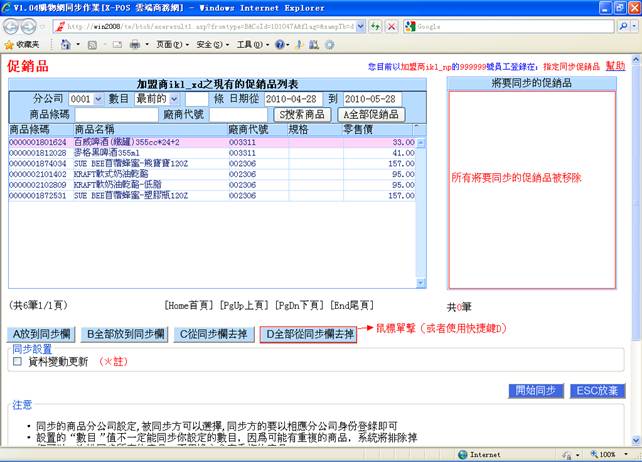The width and height of the screenshot is (642, 462).
Task: Click the 開始同步 button
Action: tap(536, 390)
